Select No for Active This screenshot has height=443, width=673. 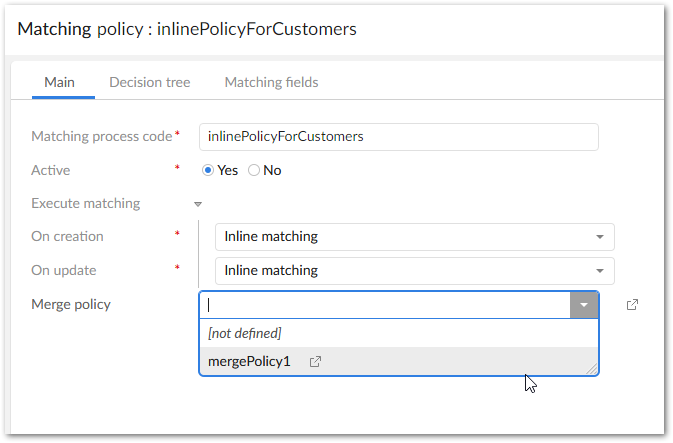(254, 170)
